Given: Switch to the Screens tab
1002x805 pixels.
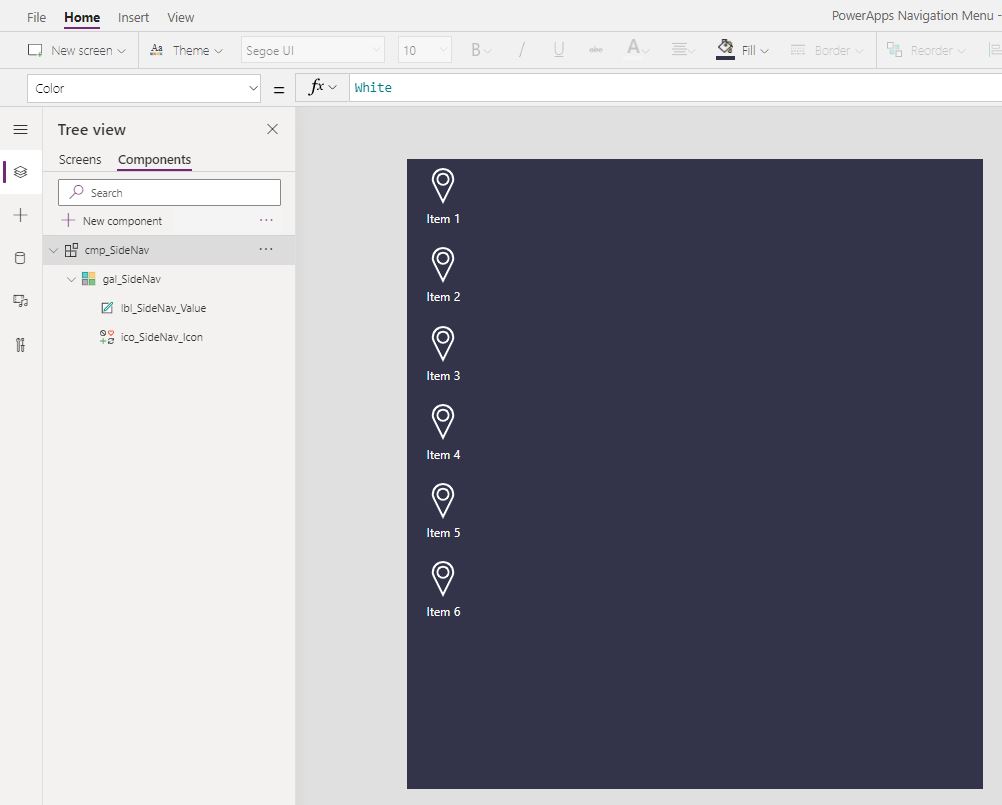Looking at the screenshot, I should (80, 159).
